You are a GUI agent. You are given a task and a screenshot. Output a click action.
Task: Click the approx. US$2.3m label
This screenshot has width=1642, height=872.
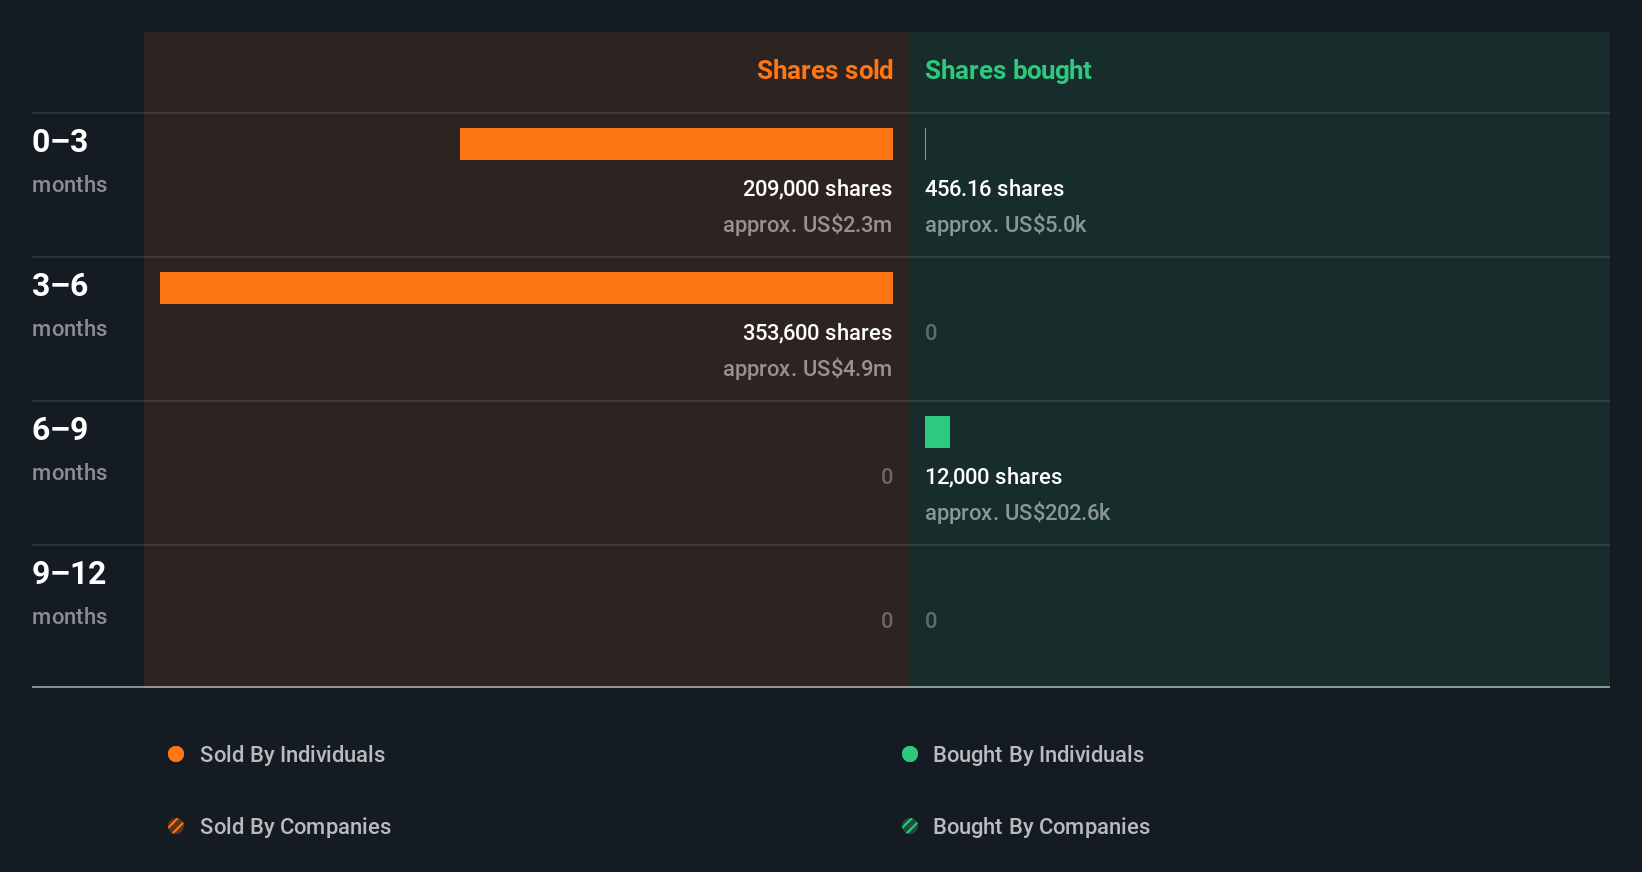pos(807,225)
